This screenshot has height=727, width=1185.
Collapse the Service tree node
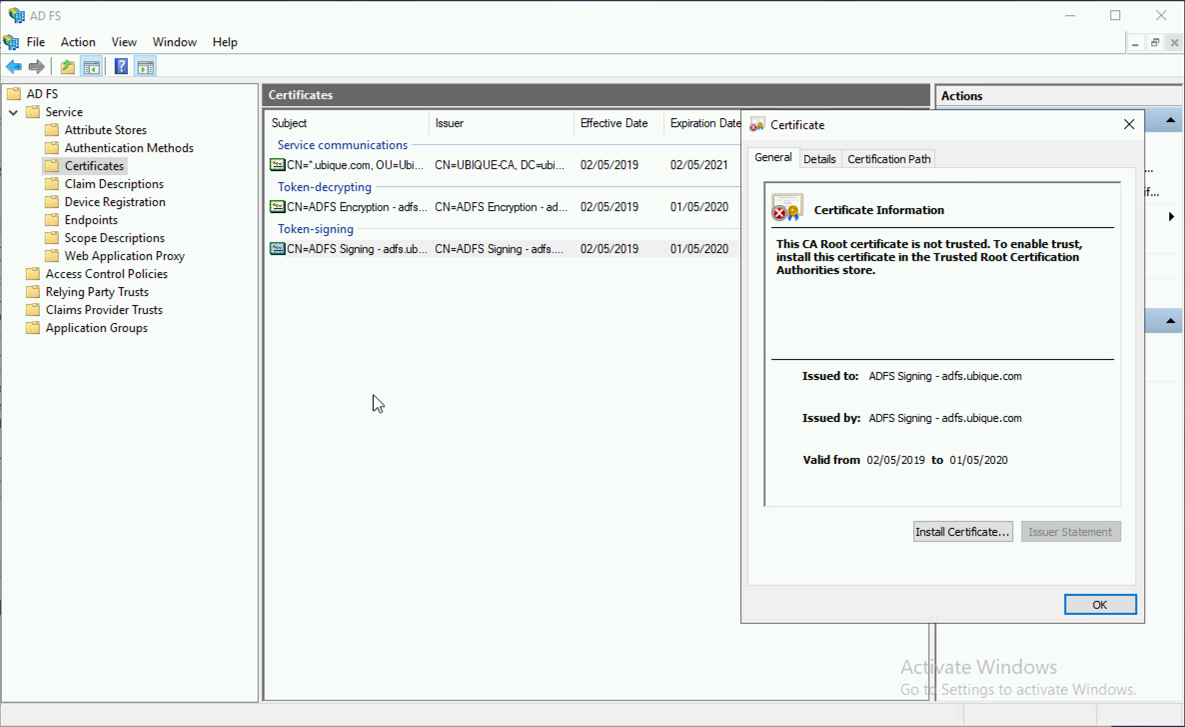14,112
